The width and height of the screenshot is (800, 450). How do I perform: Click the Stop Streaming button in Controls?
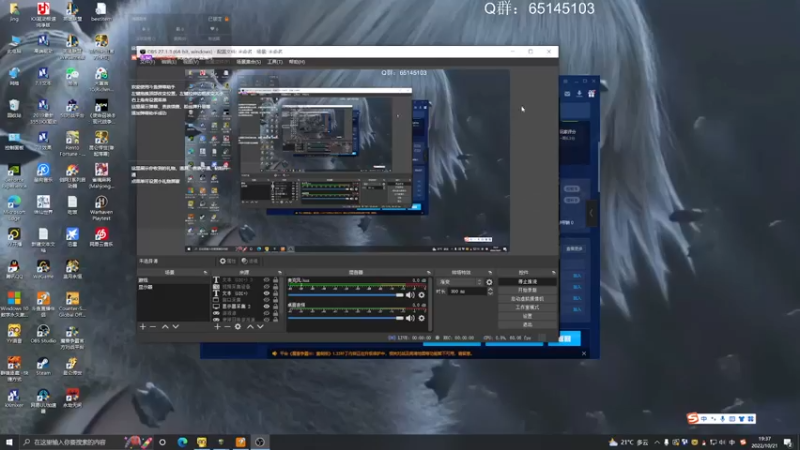pos(527,281)
